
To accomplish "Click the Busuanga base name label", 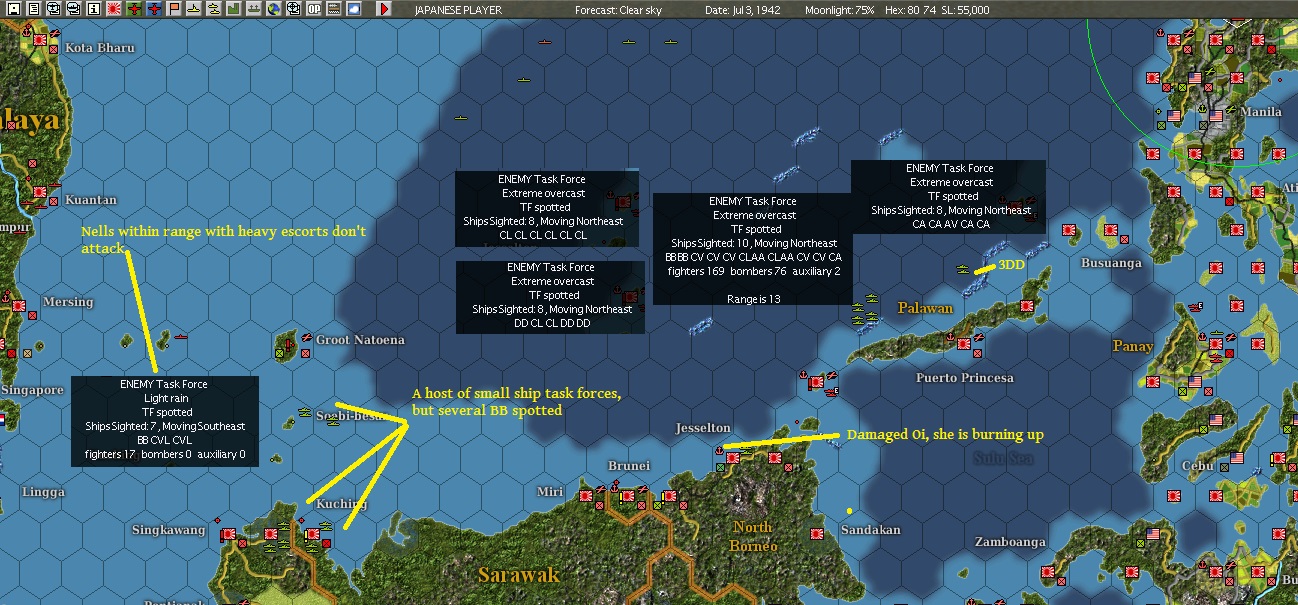I will pyautogui.click(x=1111, y=264).
